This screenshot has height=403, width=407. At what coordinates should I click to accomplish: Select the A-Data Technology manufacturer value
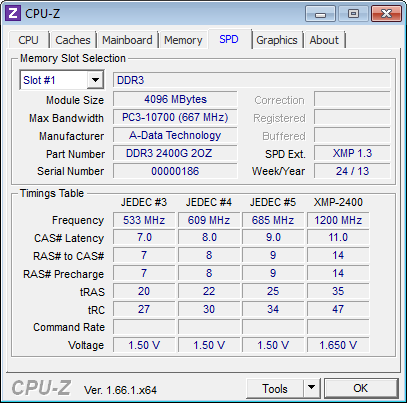point(175,135)
